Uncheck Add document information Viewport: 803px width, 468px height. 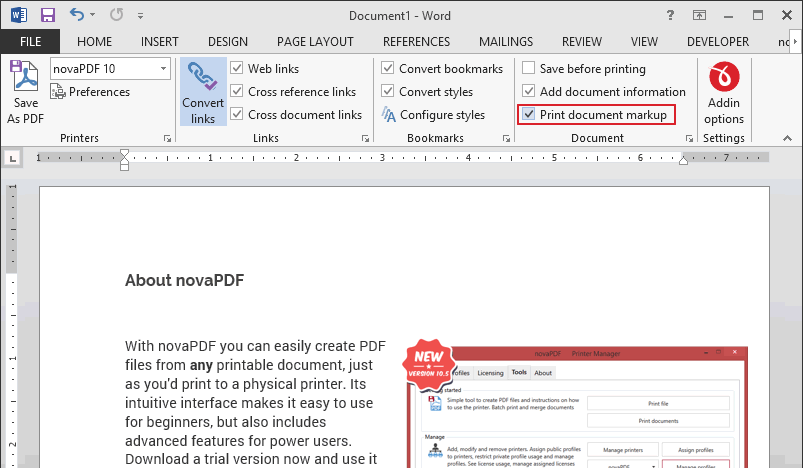[529, 91]
